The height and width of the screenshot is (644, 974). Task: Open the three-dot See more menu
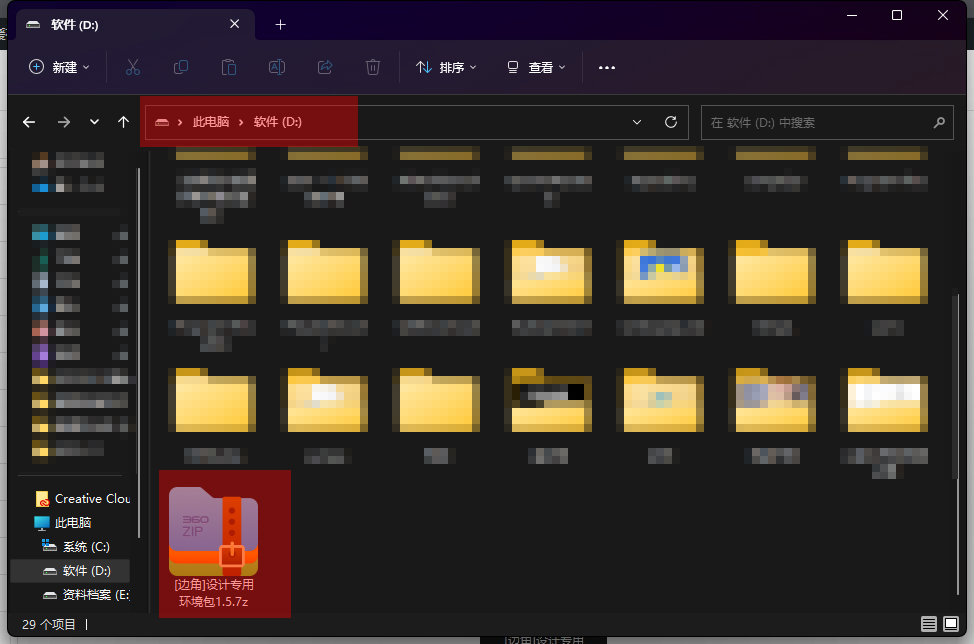tap(607, 67)
